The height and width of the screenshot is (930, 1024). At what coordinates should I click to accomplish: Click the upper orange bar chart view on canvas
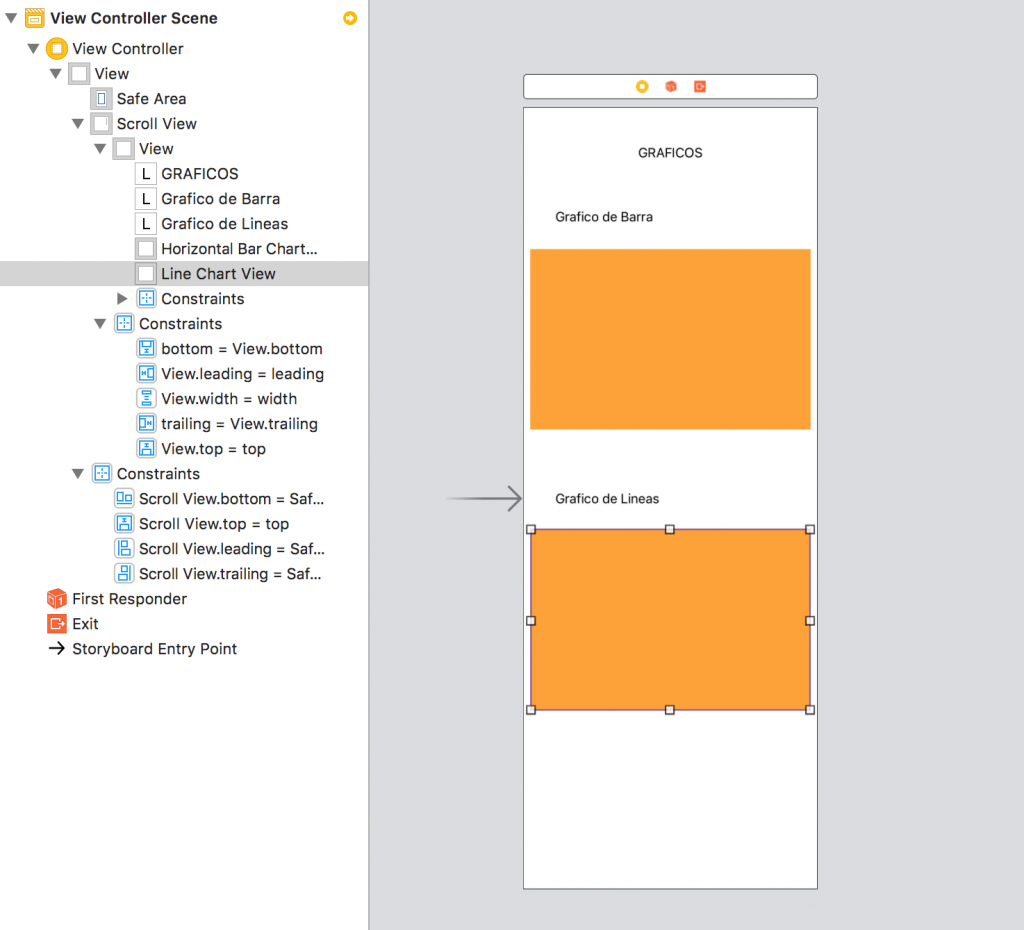670,339
